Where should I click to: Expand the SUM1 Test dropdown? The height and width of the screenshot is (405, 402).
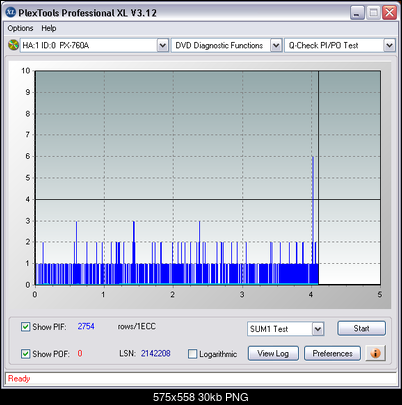click(318, 329)
